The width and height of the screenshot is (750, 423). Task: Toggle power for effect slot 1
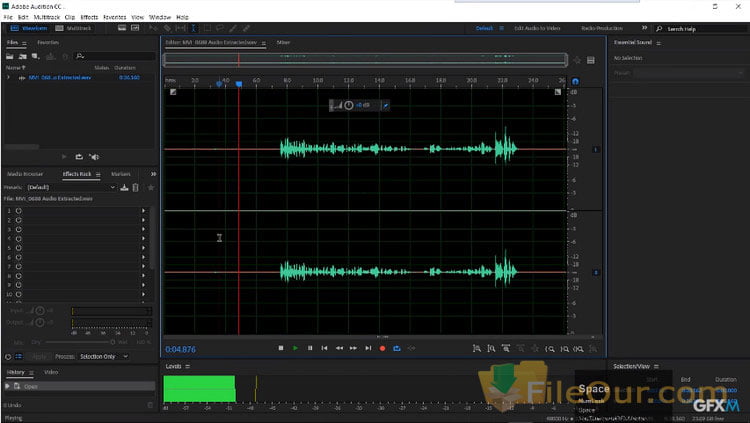[x=18, y=210]
